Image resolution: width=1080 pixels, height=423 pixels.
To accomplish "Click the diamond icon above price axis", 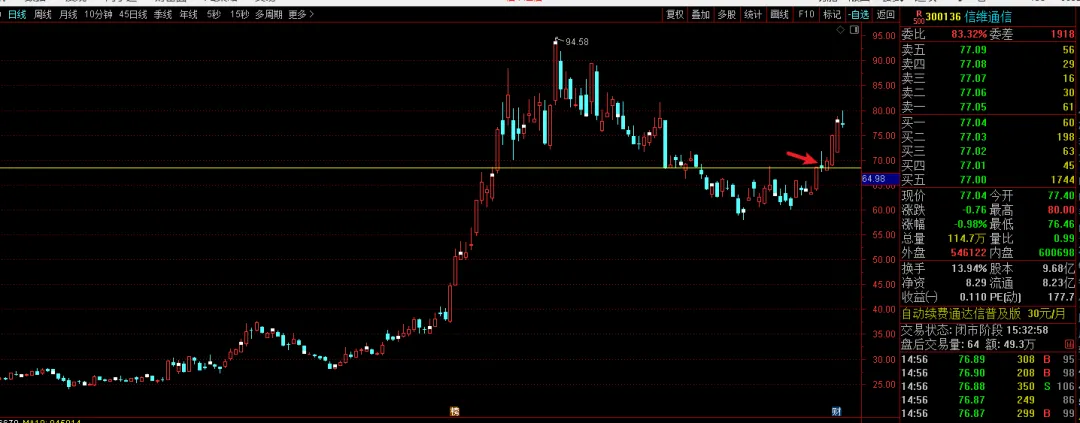I will pyautogui.click(x=840, y=30).
